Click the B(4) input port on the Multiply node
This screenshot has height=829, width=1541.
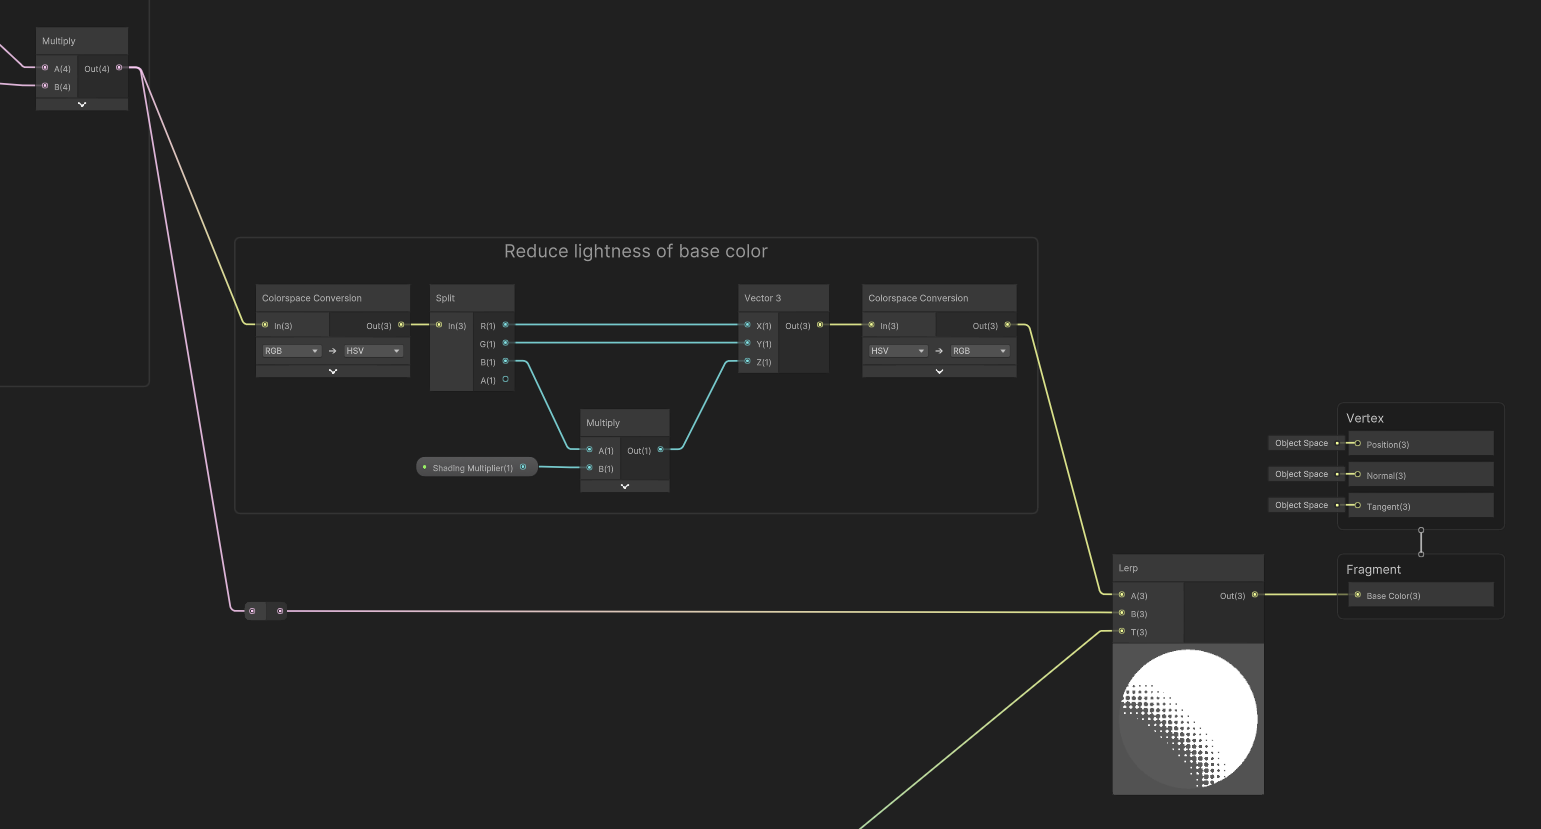44,86
